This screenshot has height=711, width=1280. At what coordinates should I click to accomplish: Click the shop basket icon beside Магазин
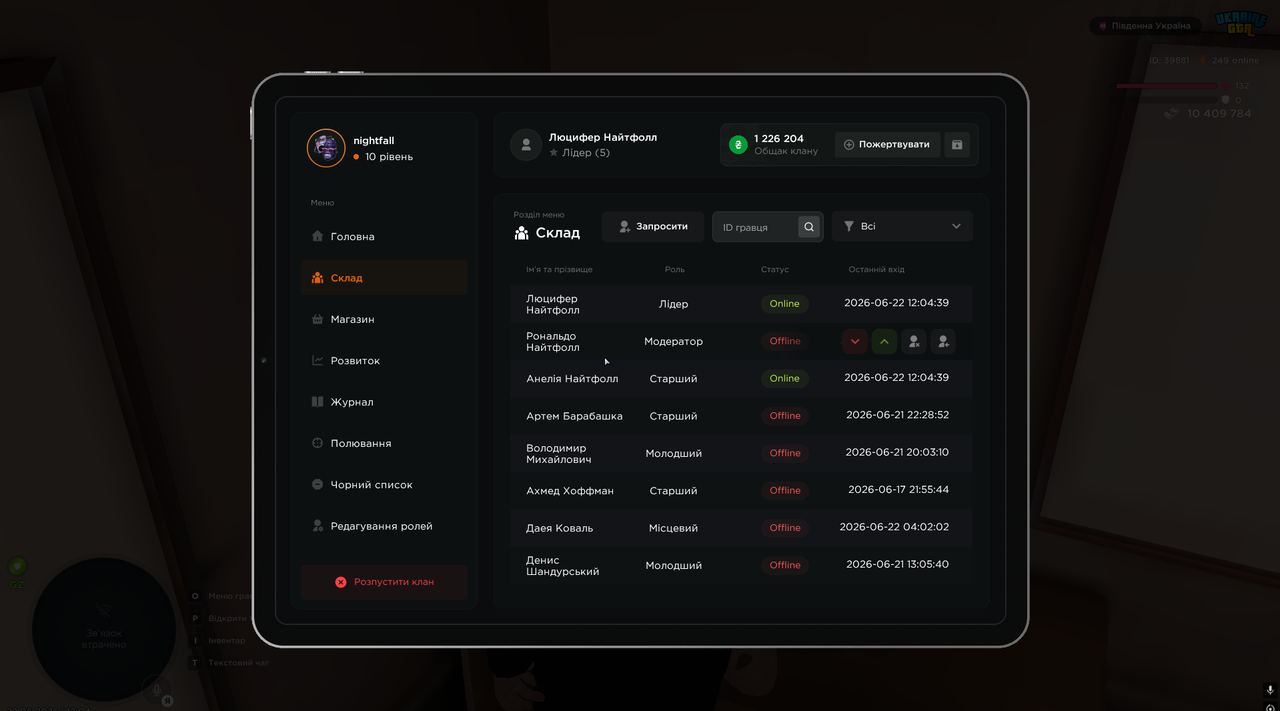click(x=317, y=319)
